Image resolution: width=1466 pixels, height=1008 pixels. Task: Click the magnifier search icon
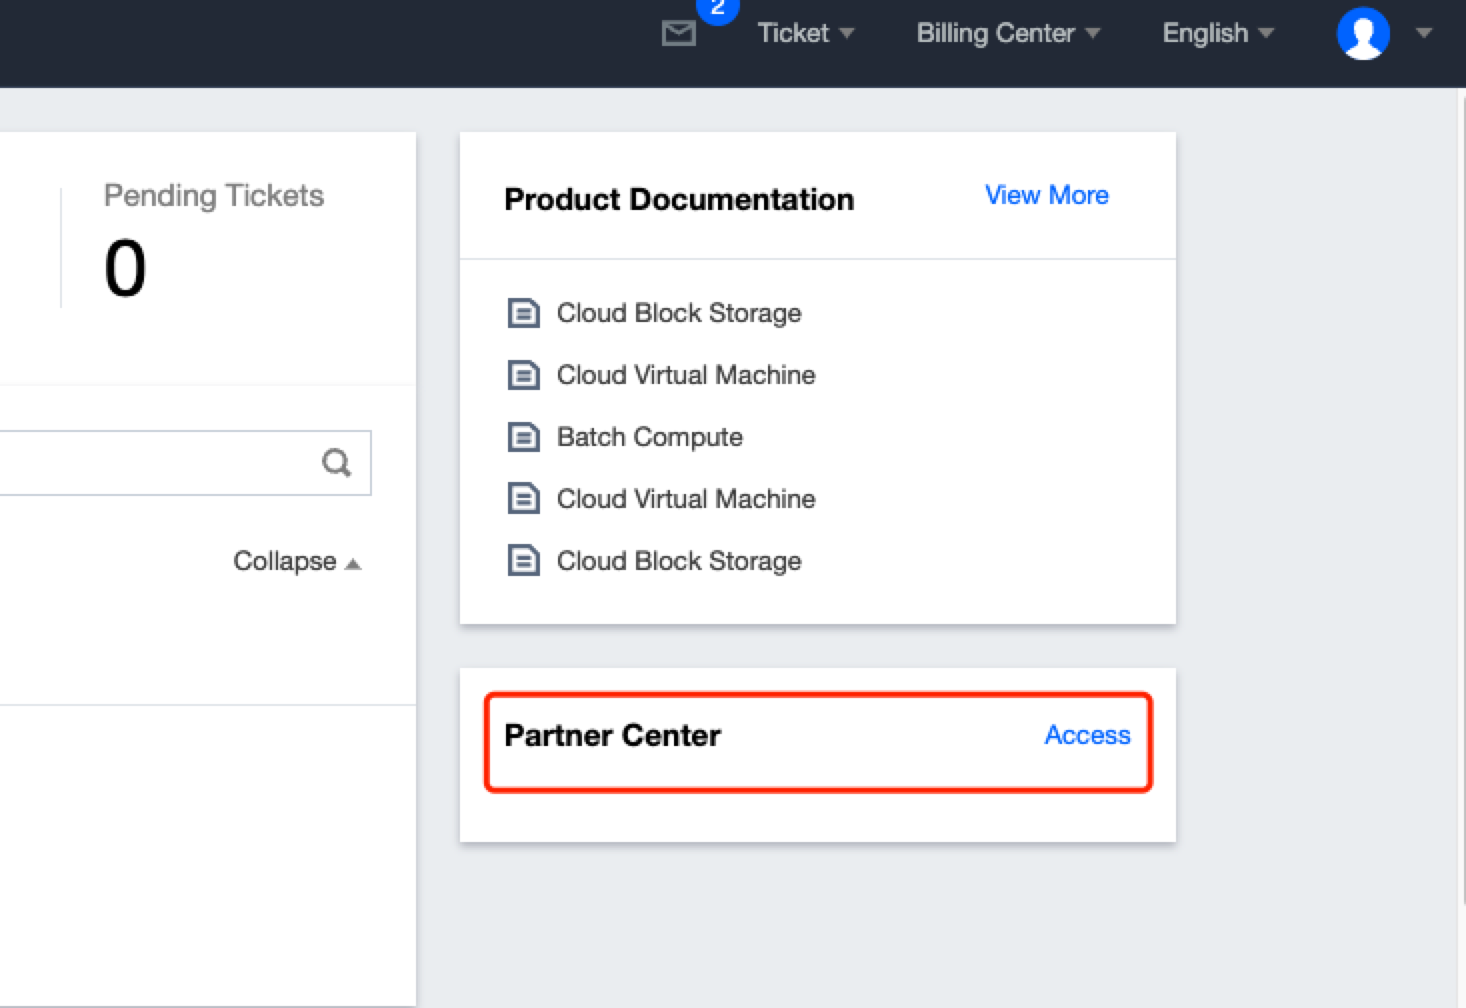(337, 463)
